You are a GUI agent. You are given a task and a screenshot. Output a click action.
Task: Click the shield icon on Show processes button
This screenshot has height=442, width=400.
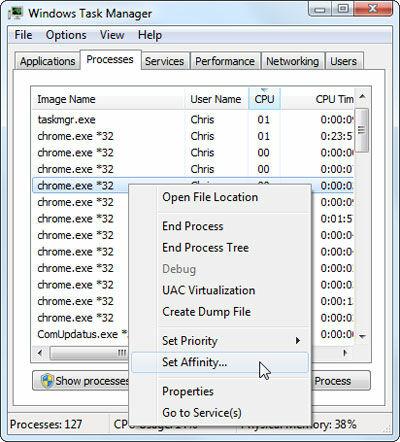47,380
